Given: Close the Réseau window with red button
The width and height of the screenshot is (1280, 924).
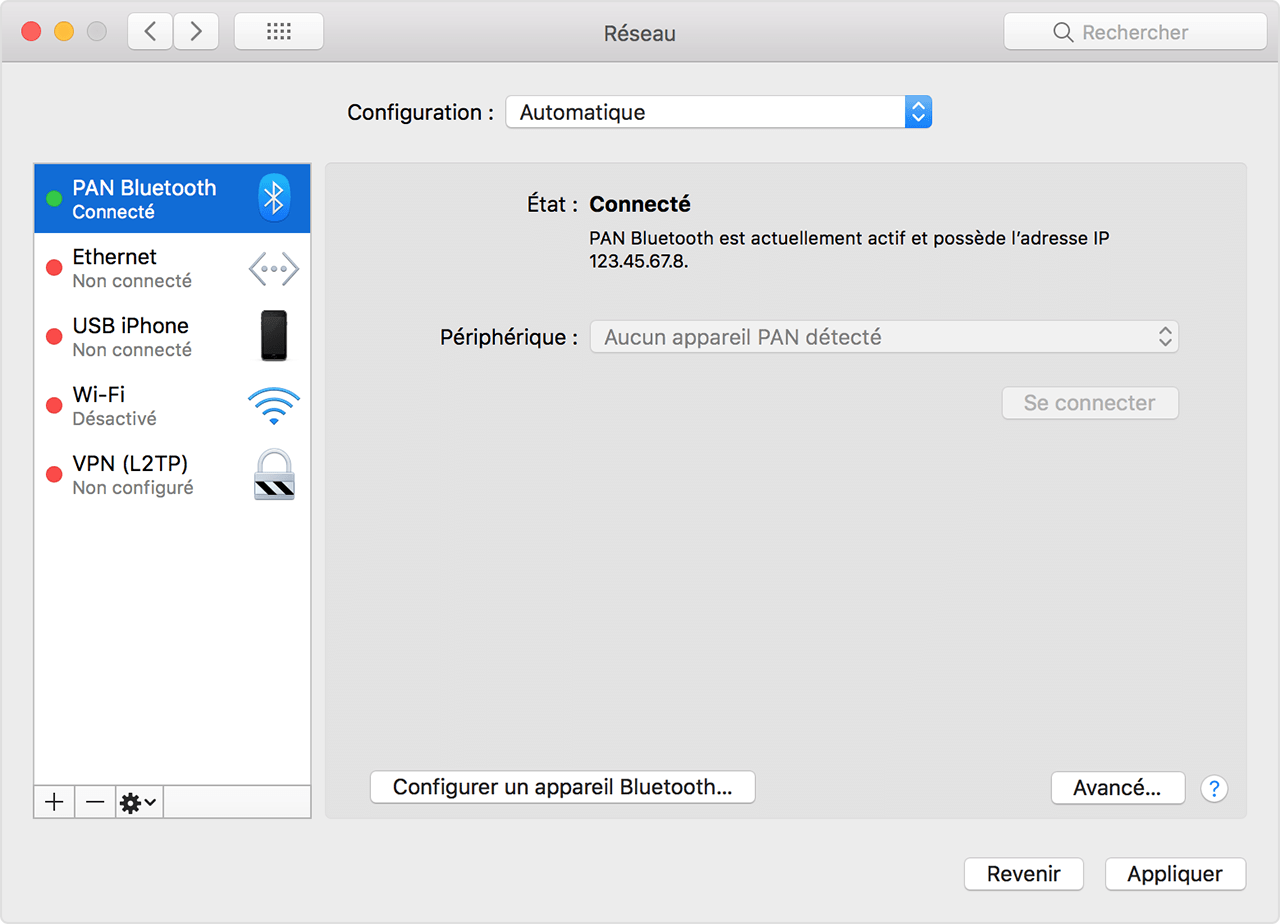Looking at the screenshot, I should [31, 31].
